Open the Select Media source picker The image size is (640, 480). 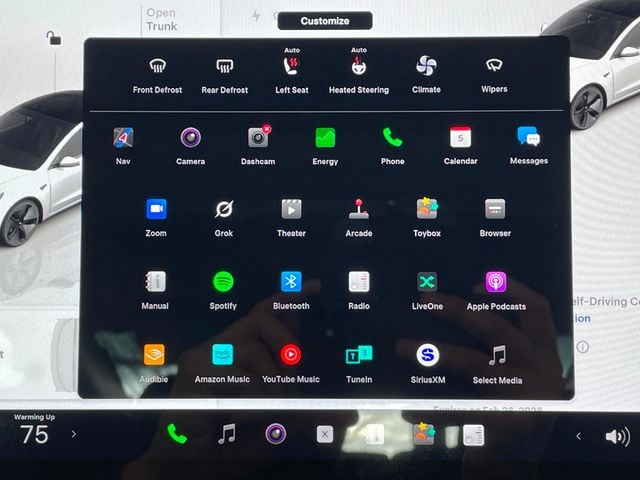pos(497,355)
